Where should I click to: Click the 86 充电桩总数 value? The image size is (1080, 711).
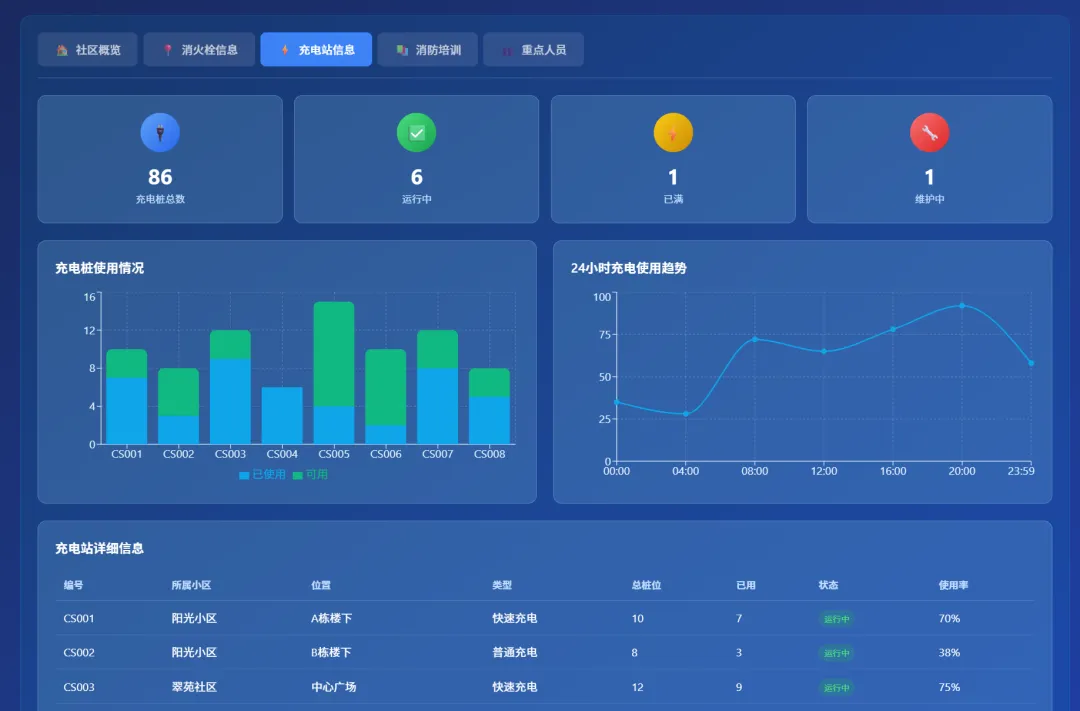pyautogui.click(x=160, y=177)
